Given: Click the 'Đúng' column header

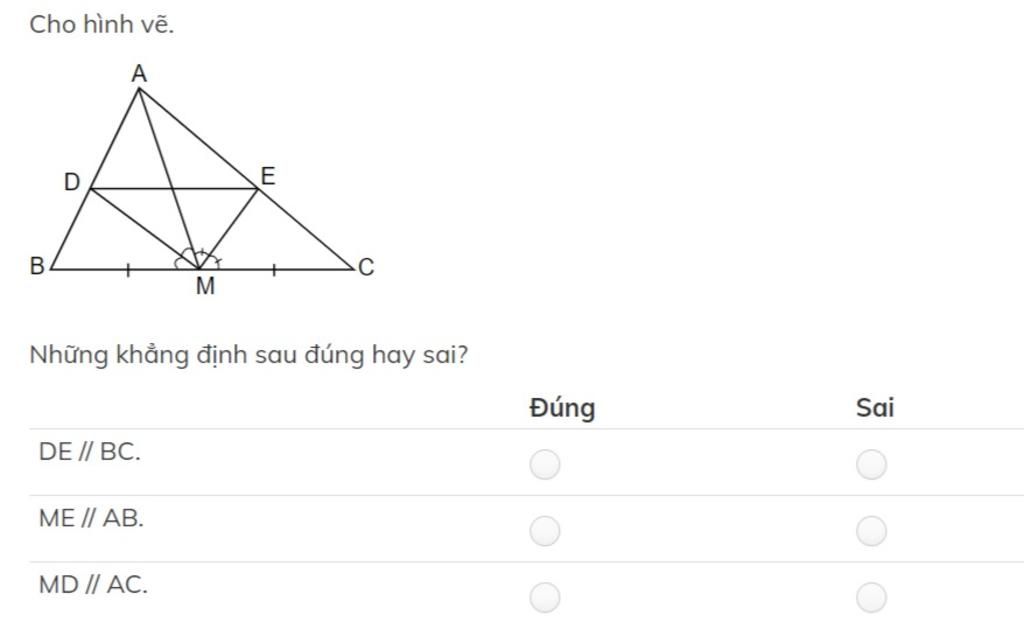Looking at the screenshot, I should [562, 407].
